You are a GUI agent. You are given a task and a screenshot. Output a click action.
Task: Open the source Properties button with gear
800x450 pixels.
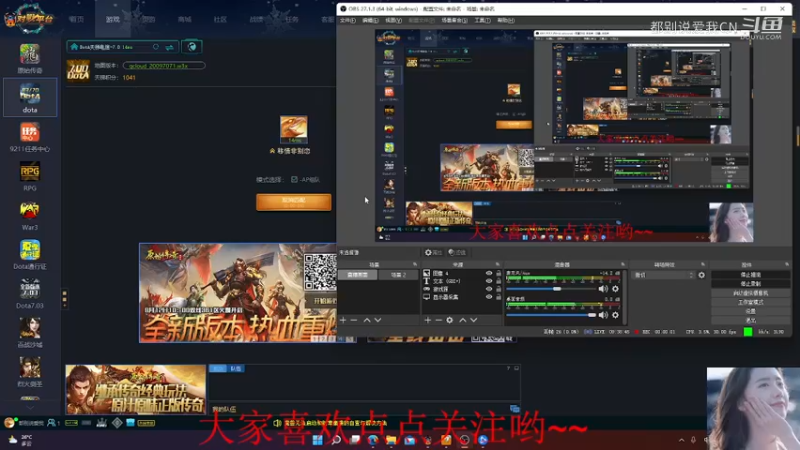[x=433, y=252]
